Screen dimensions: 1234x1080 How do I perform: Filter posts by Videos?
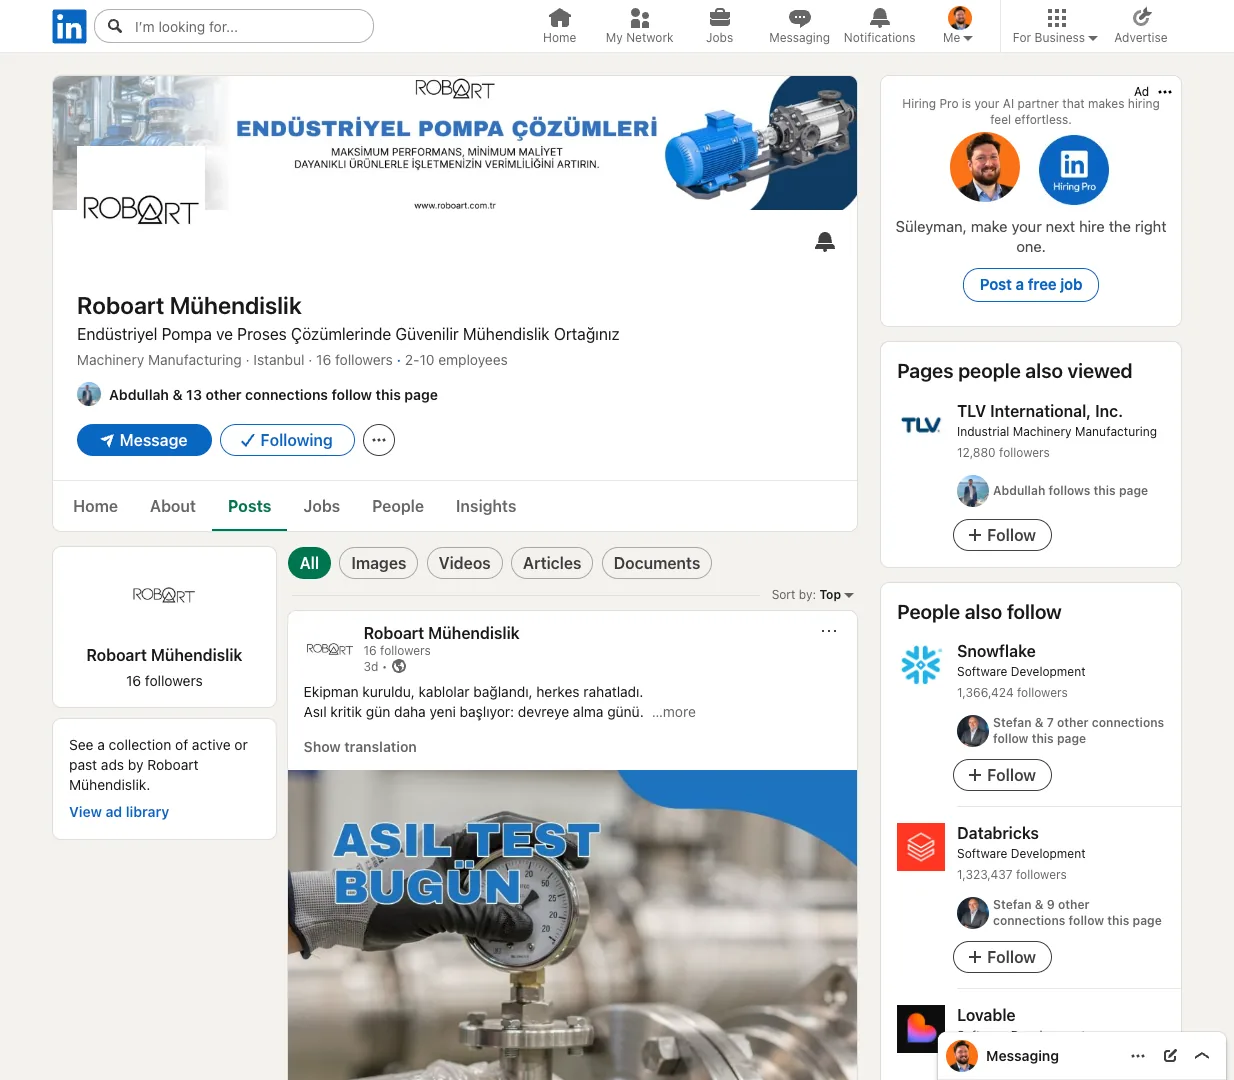[464, 563]
